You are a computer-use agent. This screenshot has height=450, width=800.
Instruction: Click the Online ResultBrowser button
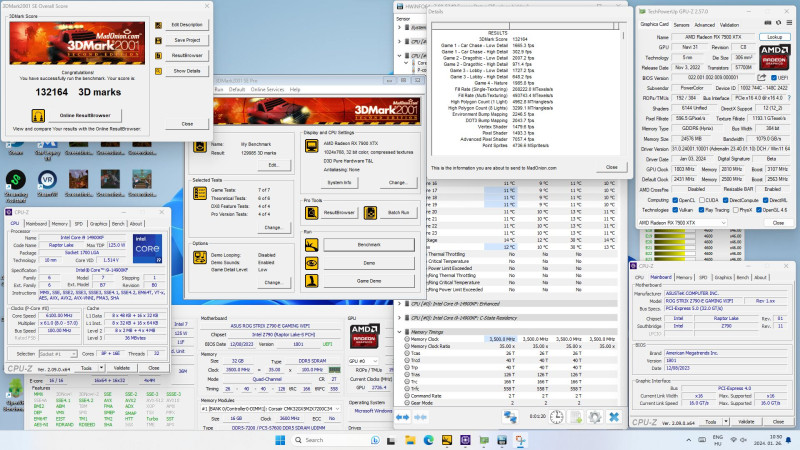tap(85, 116)
